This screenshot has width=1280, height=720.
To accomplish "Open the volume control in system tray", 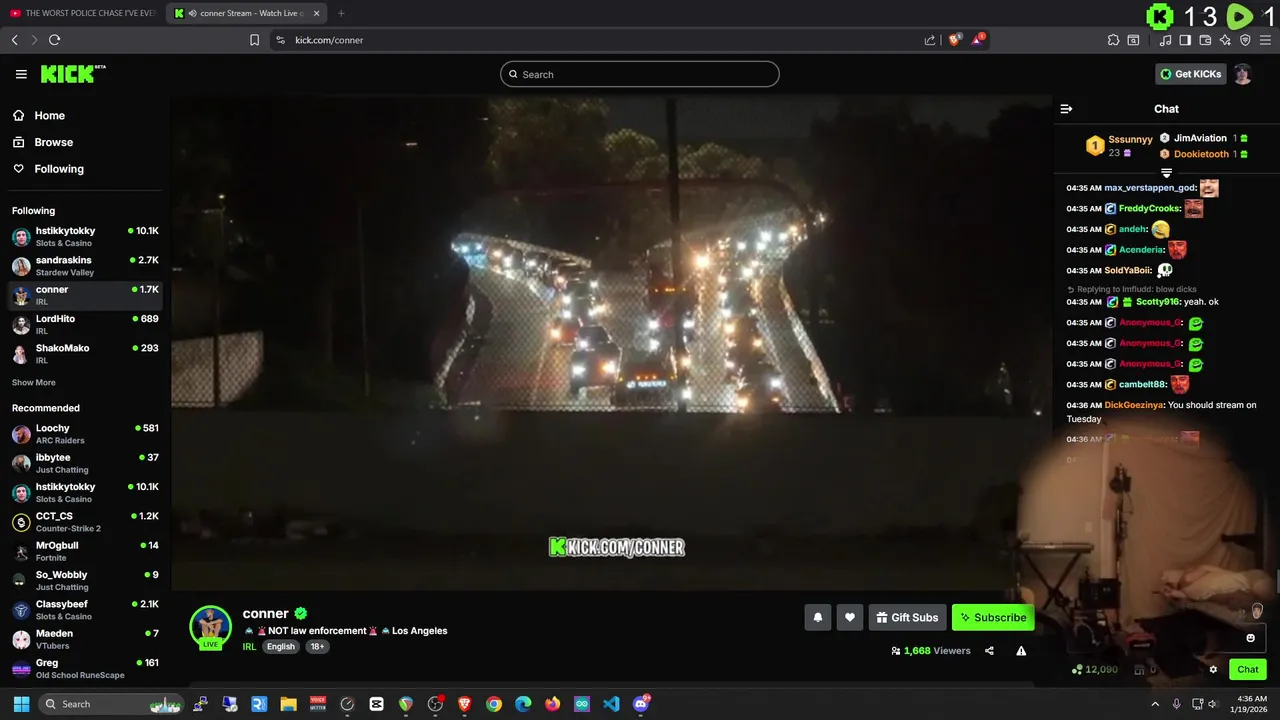I will click(x=1212, y=704).
